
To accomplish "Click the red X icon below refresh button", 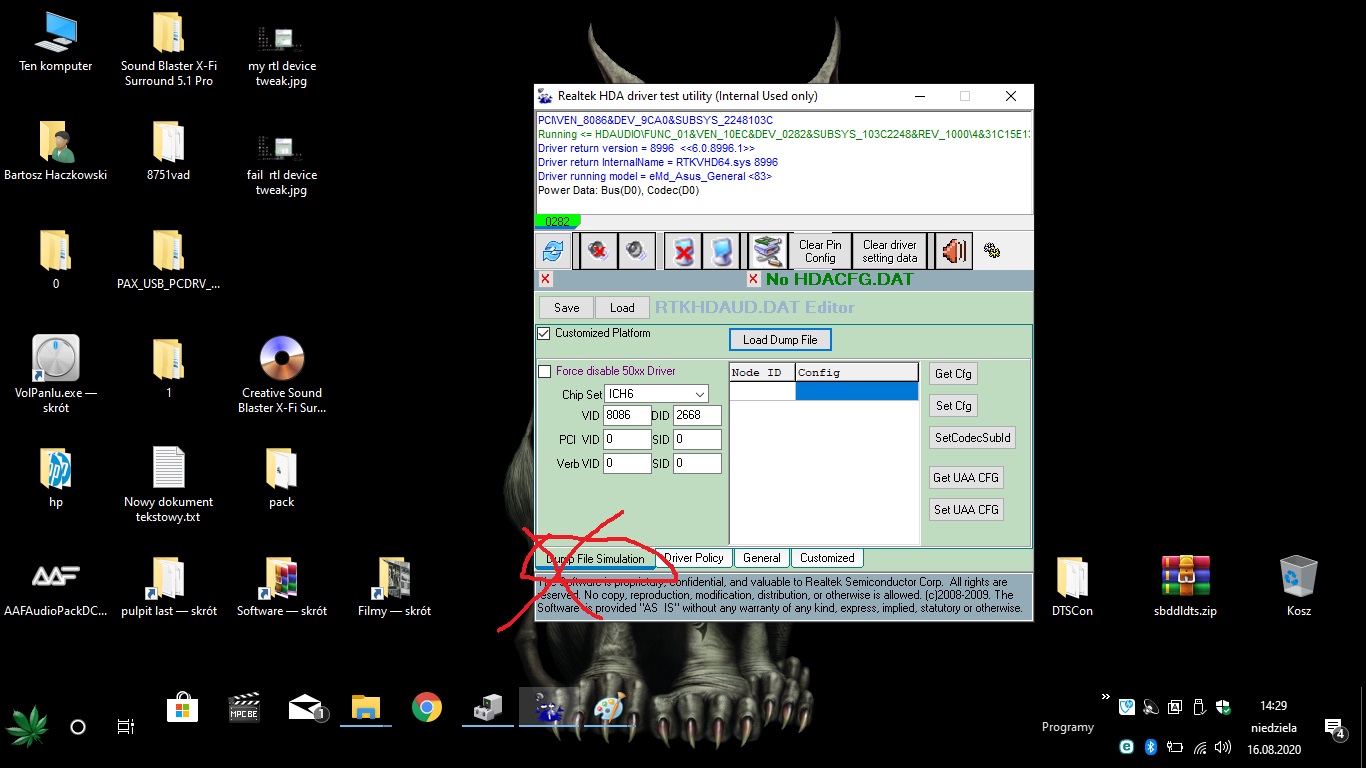I will [x=545, y=279].
